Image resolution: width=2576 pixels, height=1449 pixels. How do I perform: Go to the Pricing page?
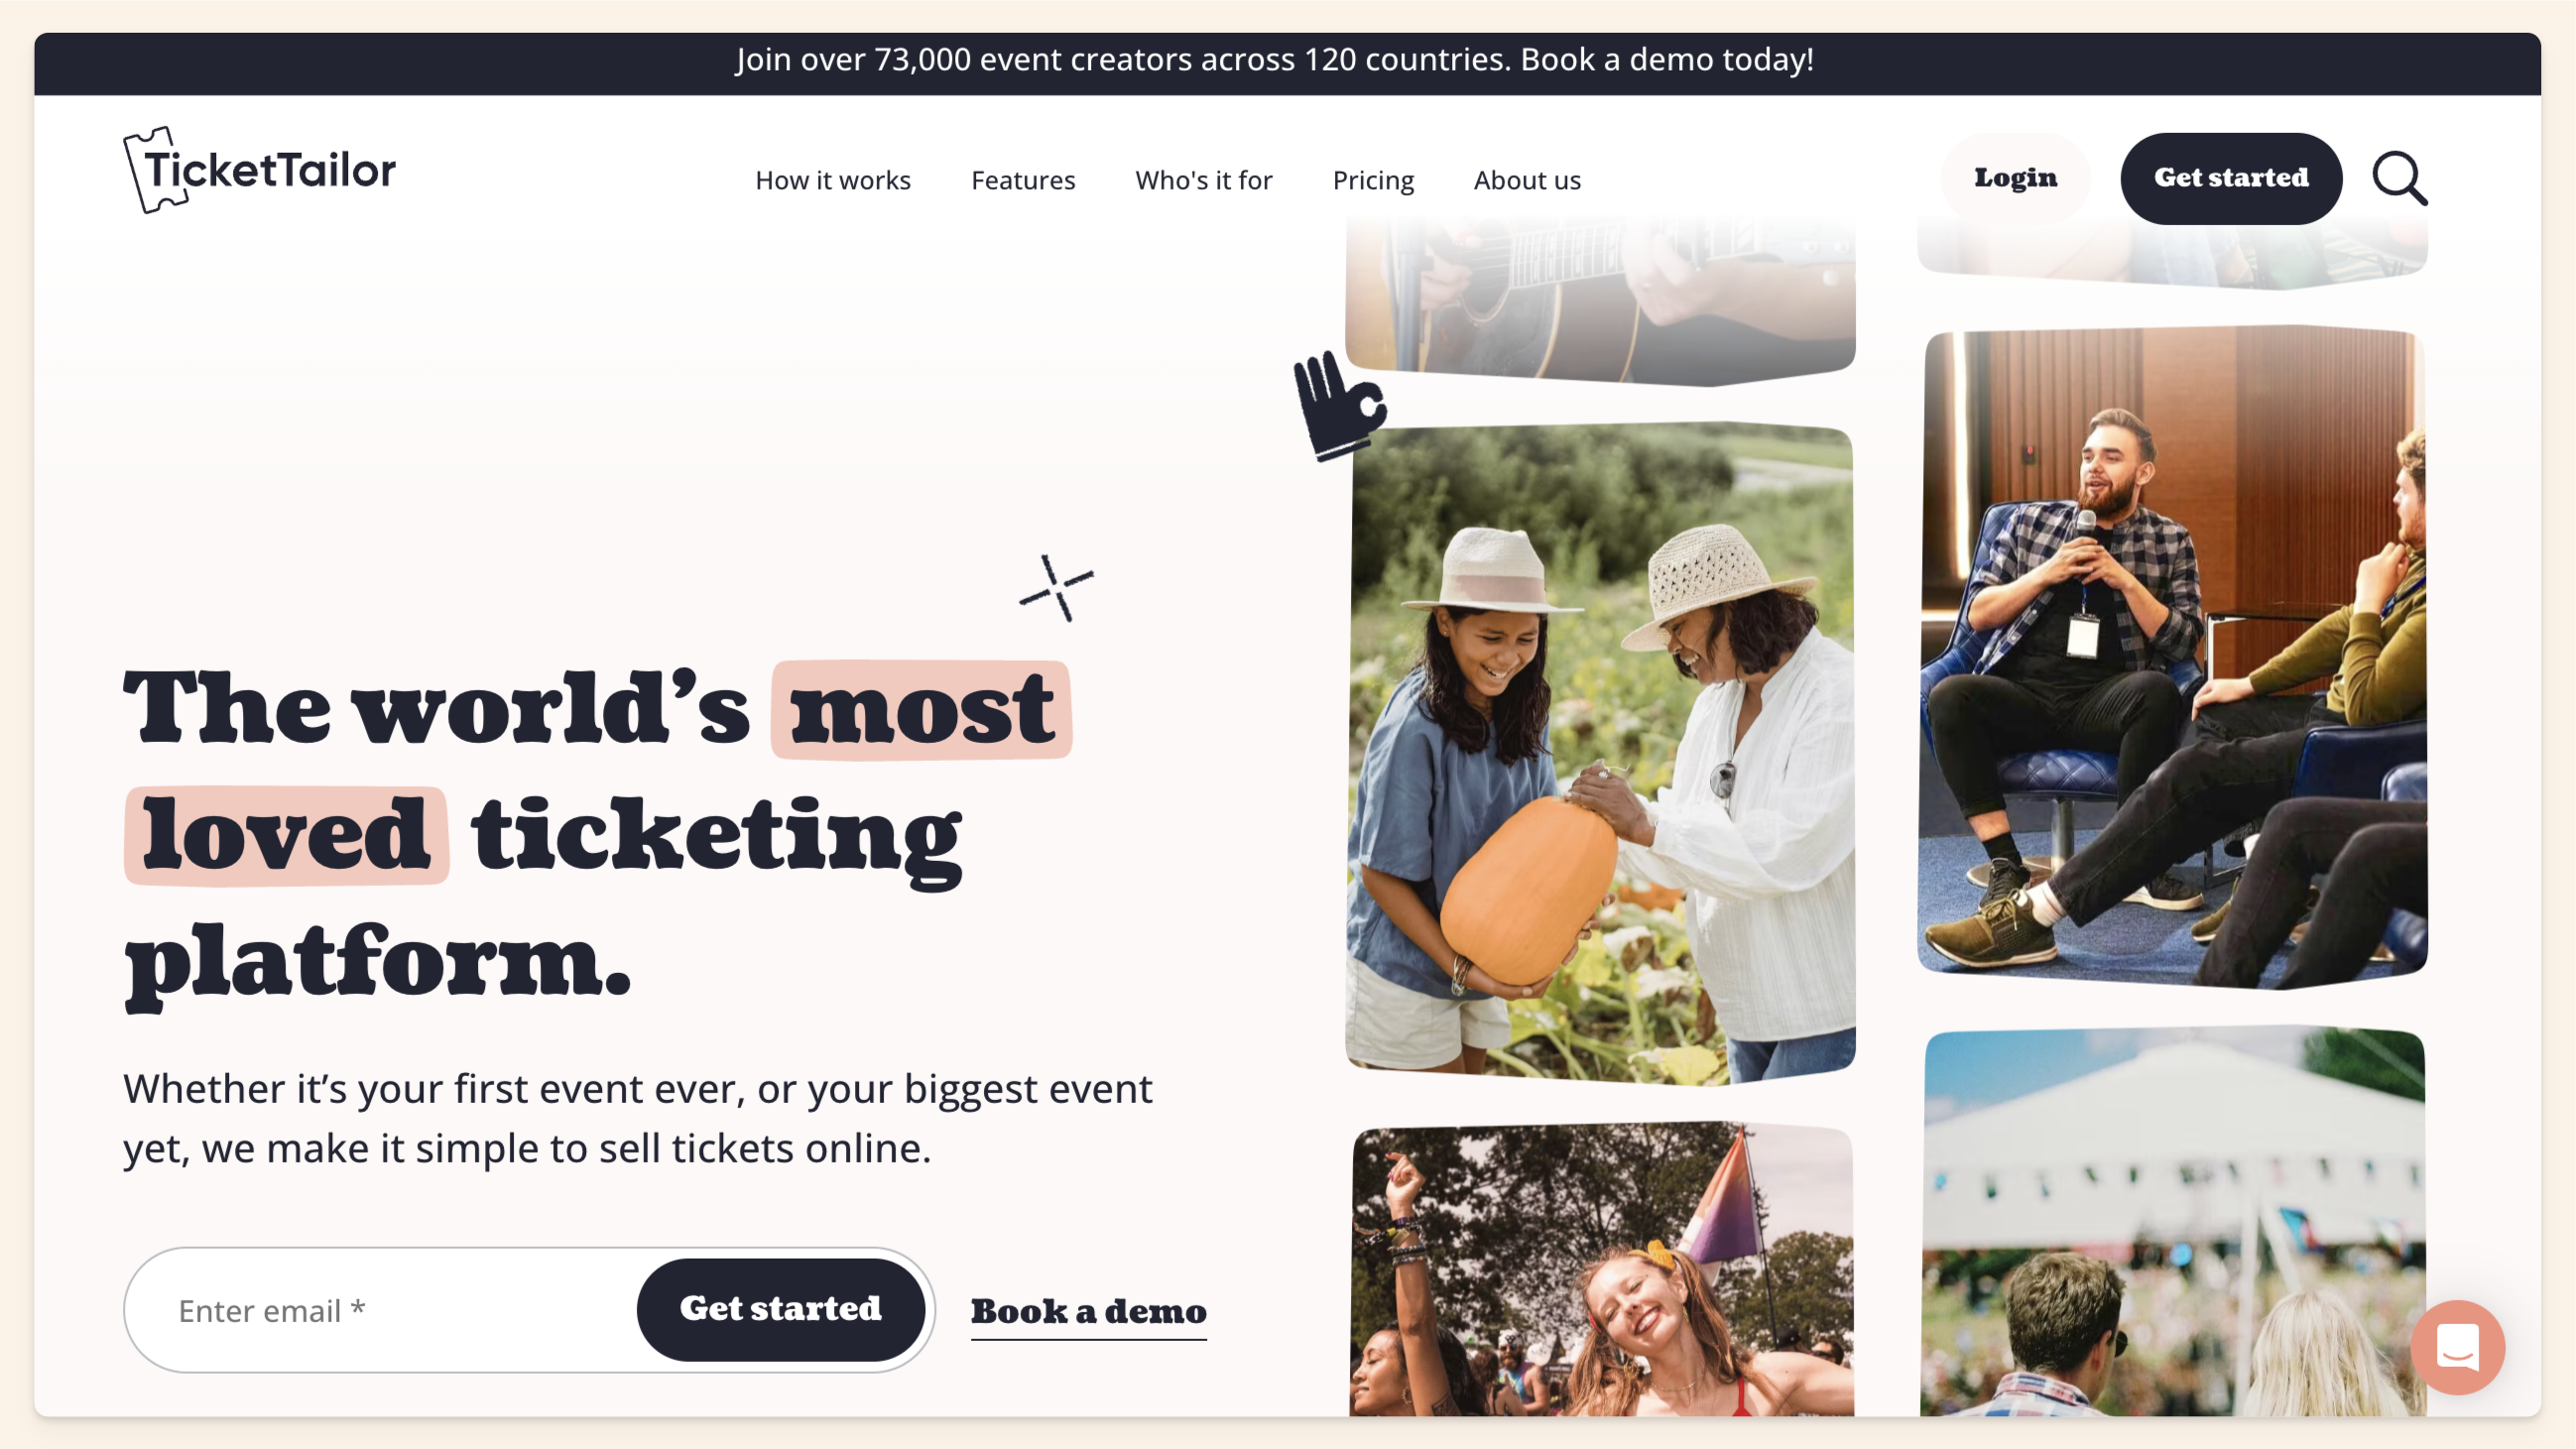(x=1373, y=180)
